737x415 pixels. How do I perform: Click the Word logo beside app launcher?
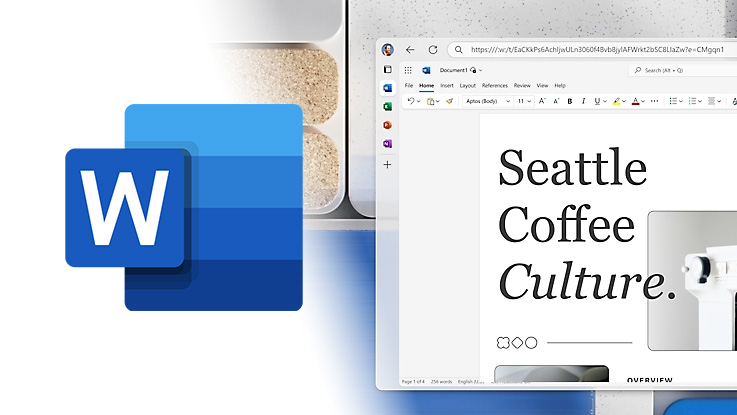[426, 70]
